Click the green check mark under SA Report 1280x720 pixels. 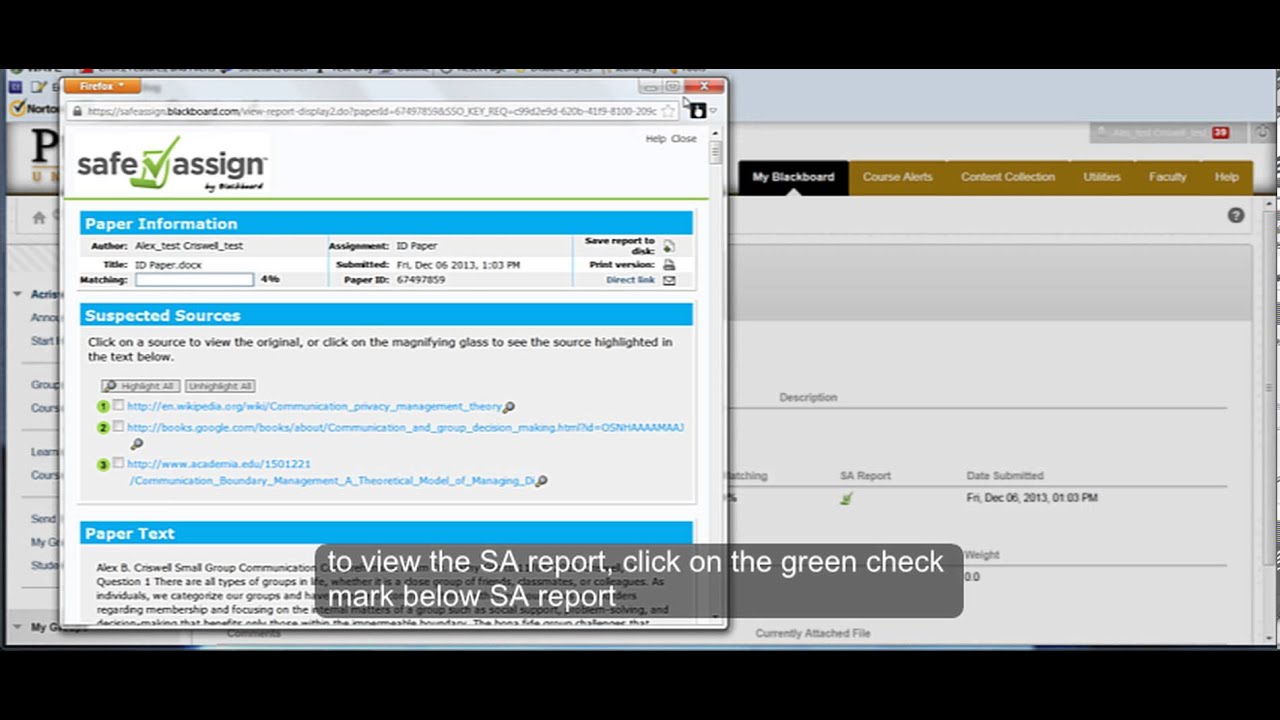pos(847,498)
